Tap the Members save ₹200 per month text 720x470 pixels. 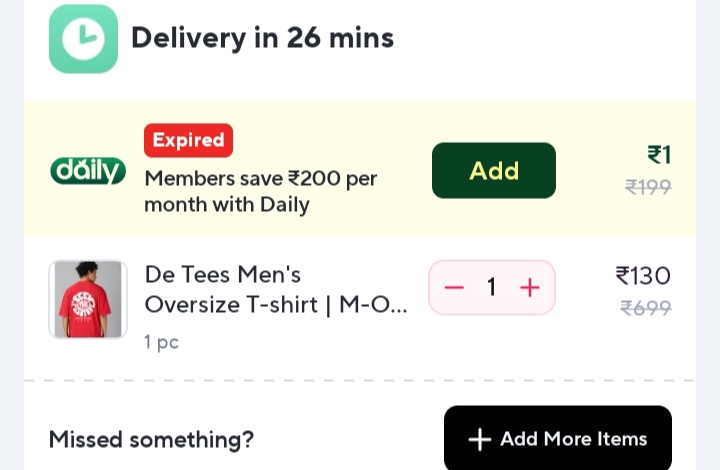260,191
